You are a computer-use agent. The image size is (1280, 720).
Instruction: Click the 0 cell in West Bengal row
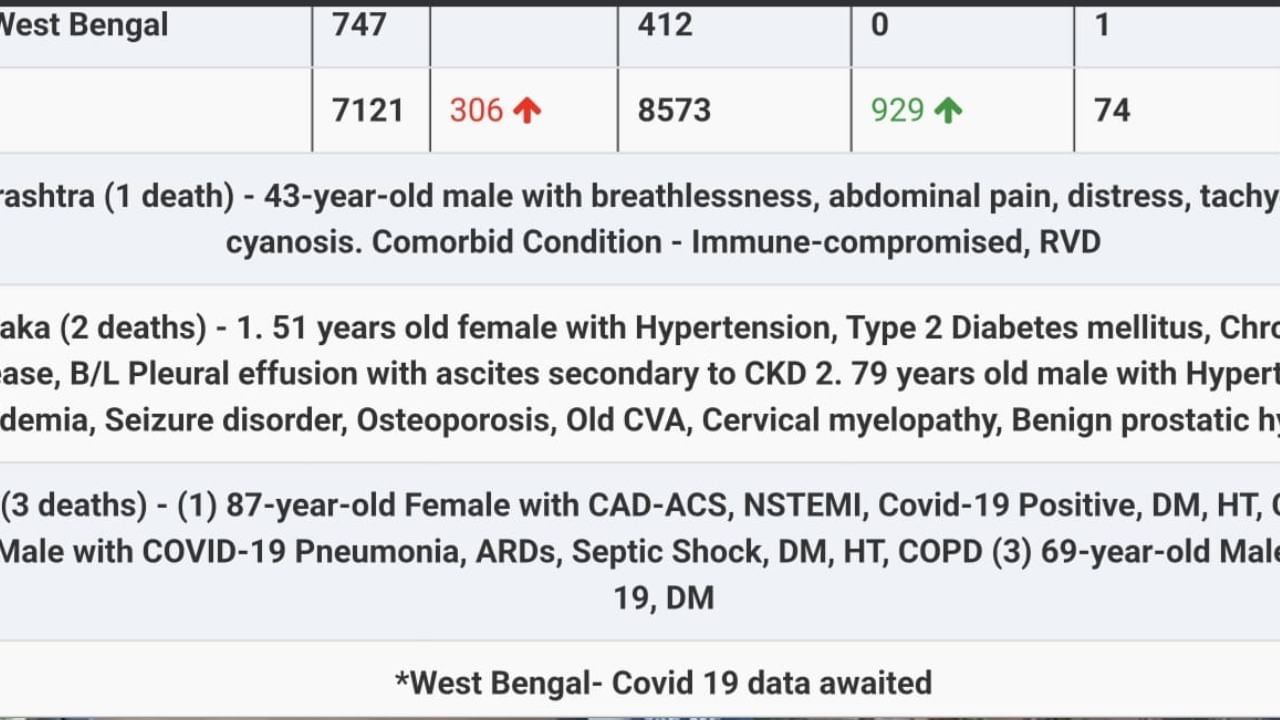pos(880,25)
